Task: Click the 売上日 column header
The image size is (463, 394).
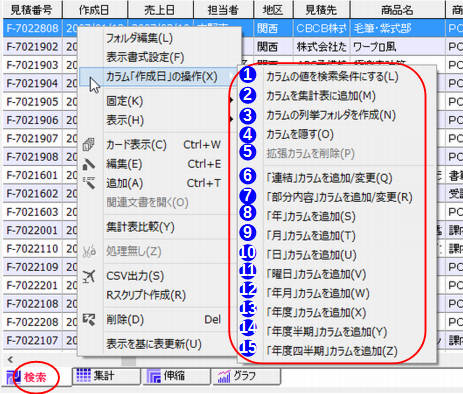Action: pos(160,10)
